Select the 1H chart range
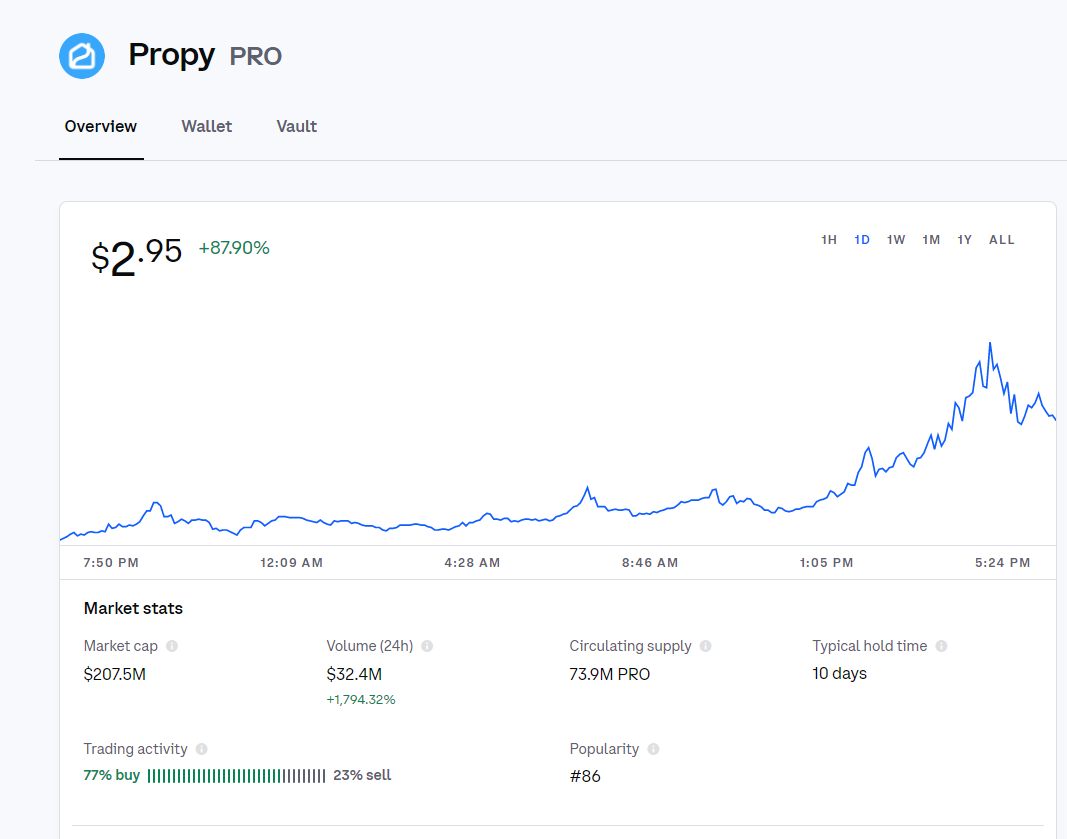The image size is (1067, 839). coord(829,240)
